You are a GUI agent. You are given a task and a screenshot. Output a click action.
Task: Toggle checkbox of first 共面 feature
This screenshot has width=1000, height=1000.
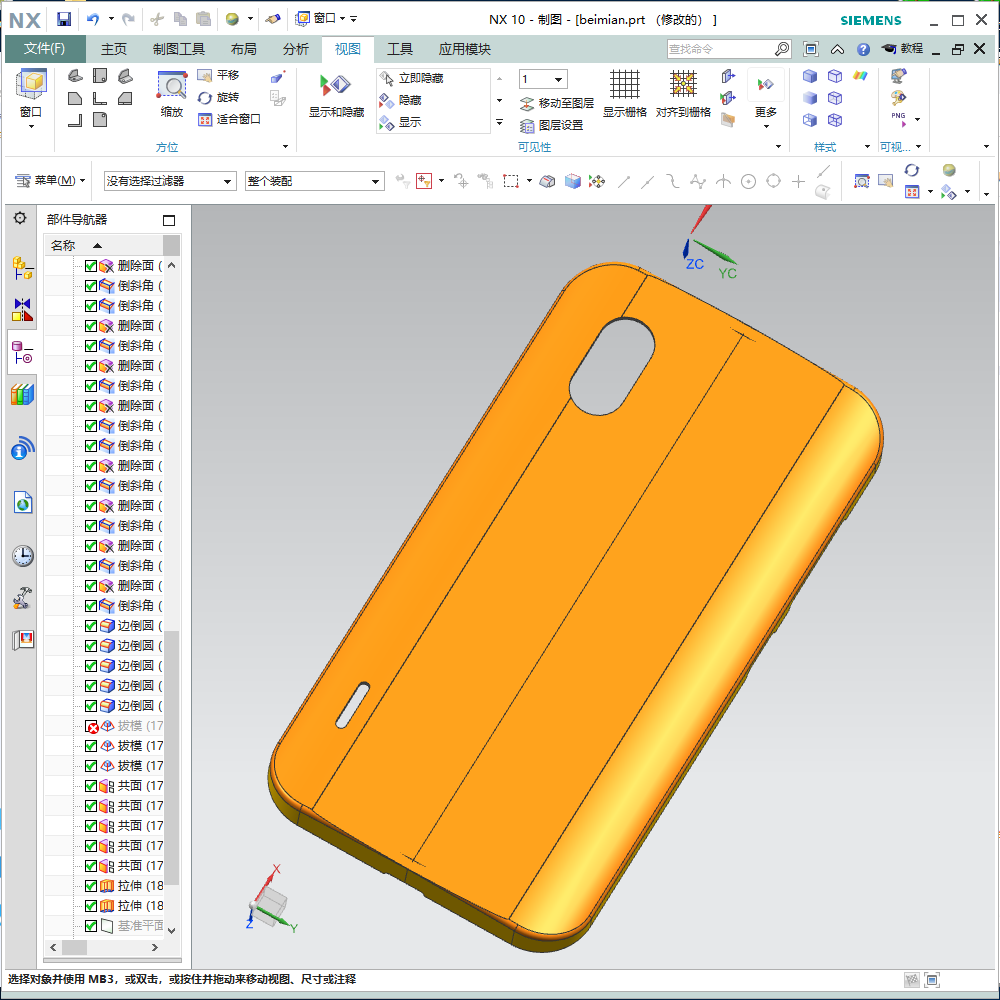91,786
